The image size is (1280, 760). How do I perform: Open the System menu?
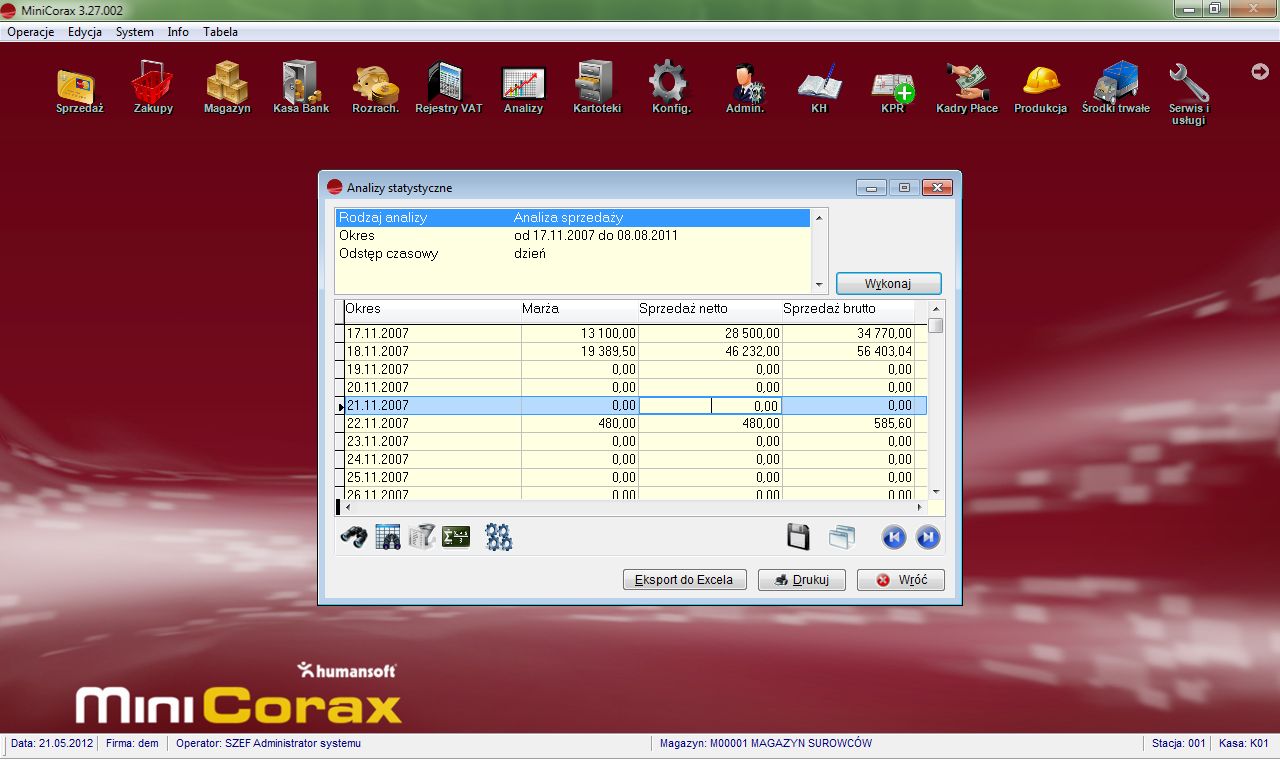pyautogui.click(x=135, y=32)
